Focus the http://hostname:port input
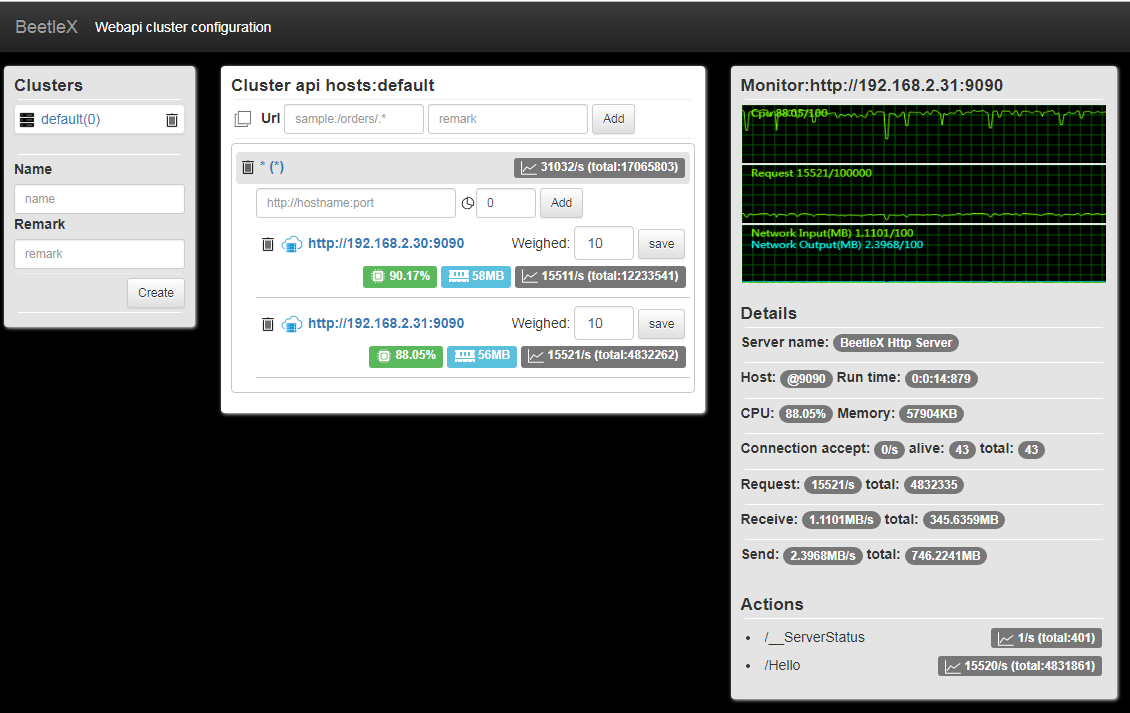 (x=356, y=203)
